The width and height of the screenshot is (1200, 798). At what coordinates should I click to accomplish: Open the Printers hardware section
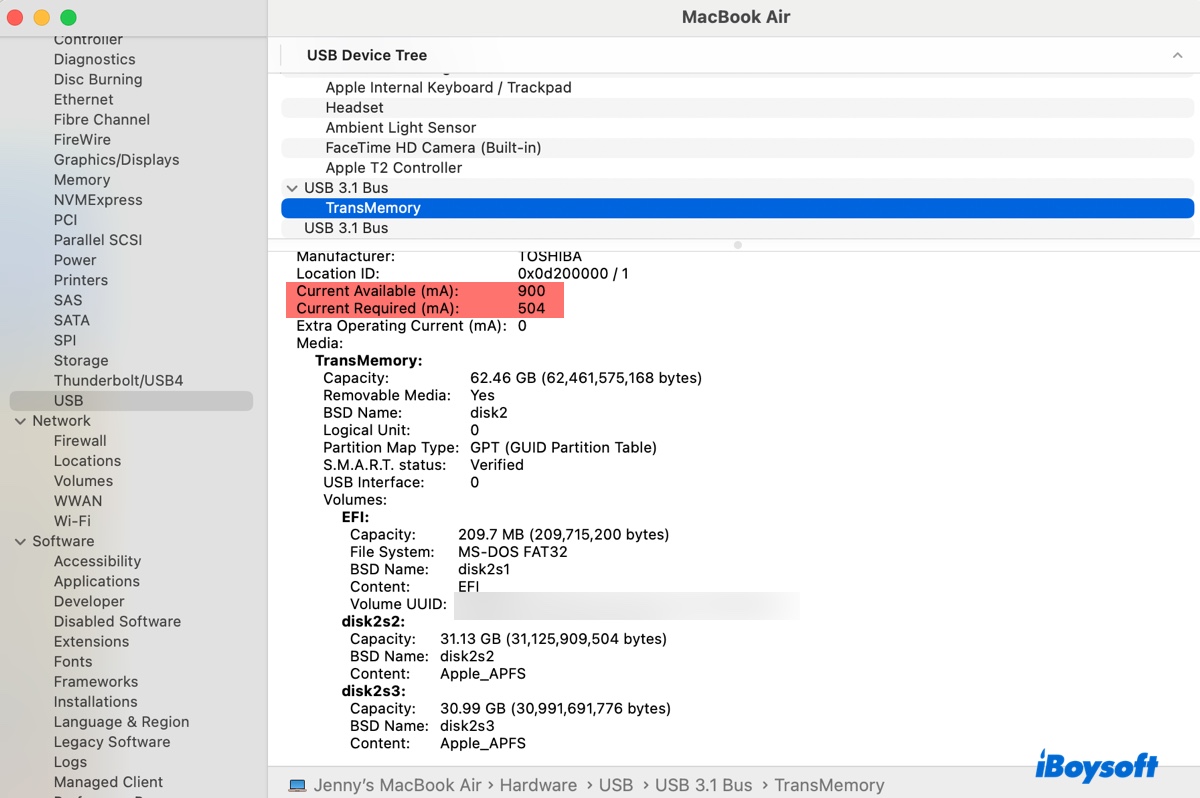[80, 280]
